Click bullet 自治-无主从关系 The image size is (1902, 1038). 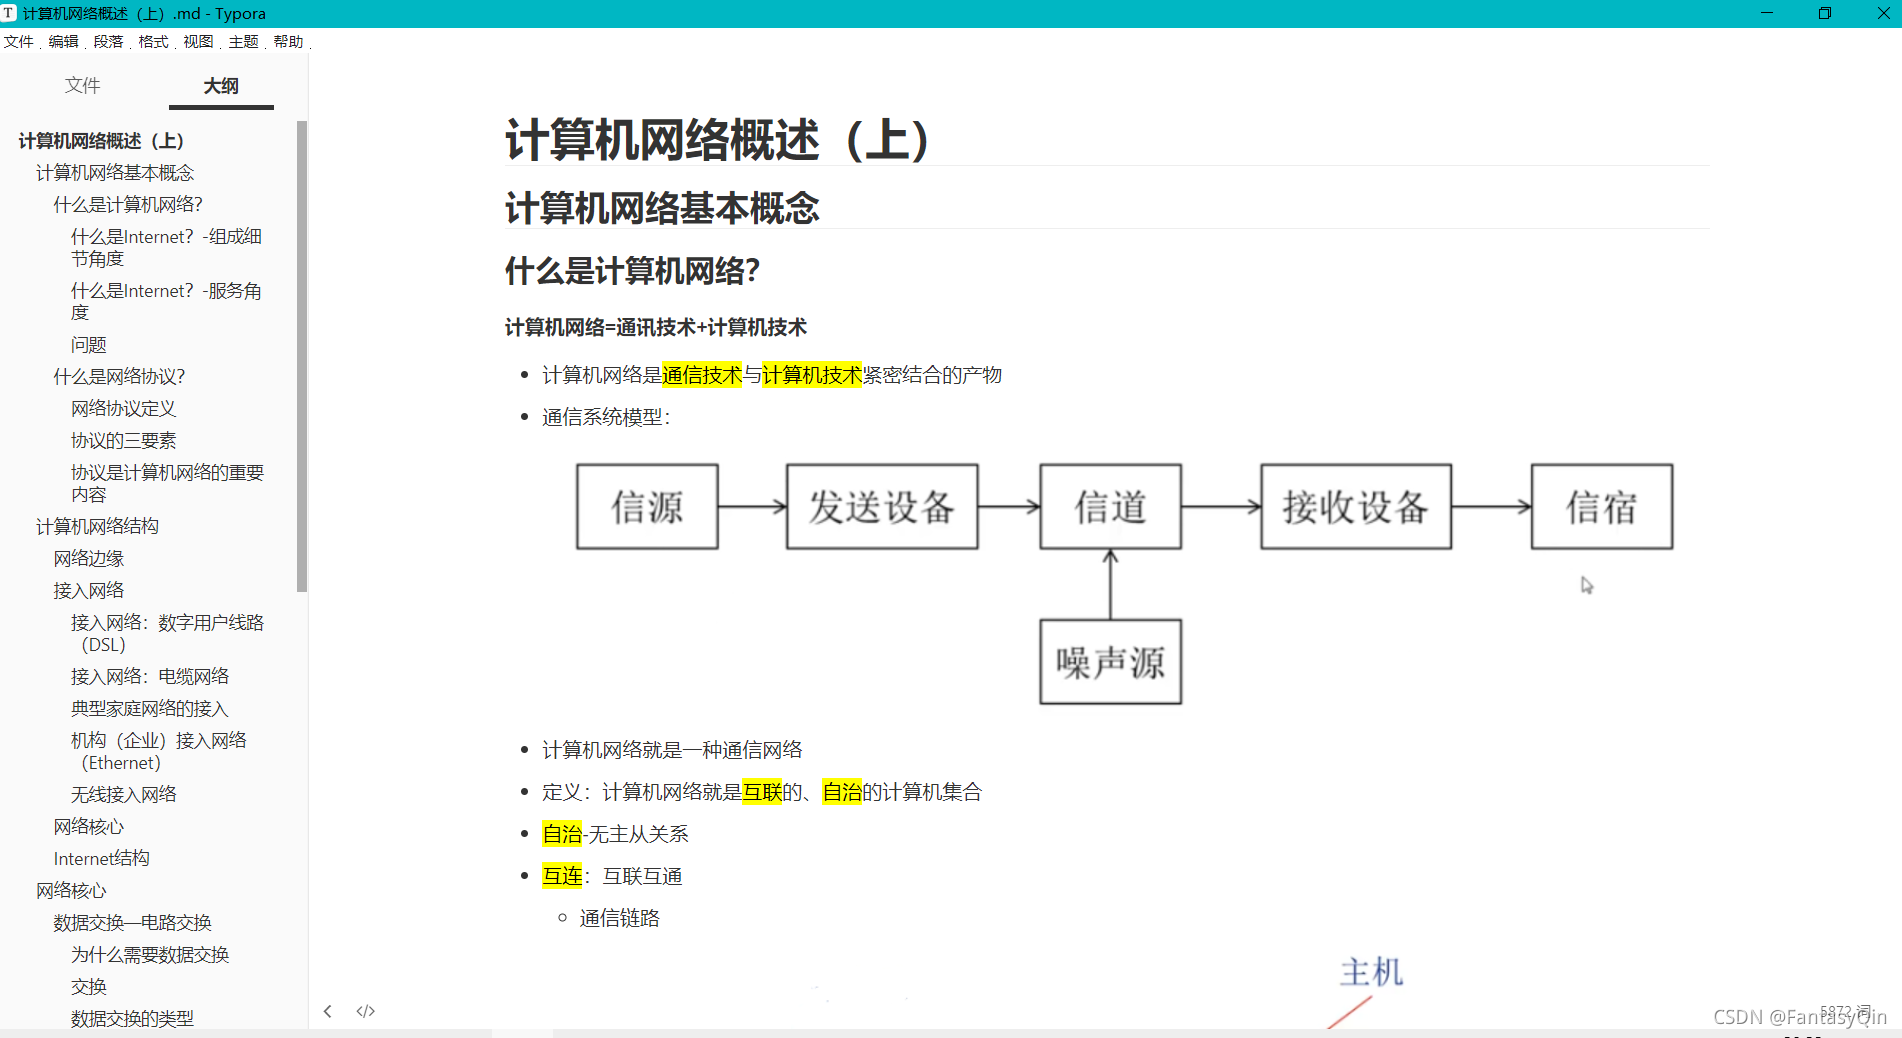coord(615,834)
